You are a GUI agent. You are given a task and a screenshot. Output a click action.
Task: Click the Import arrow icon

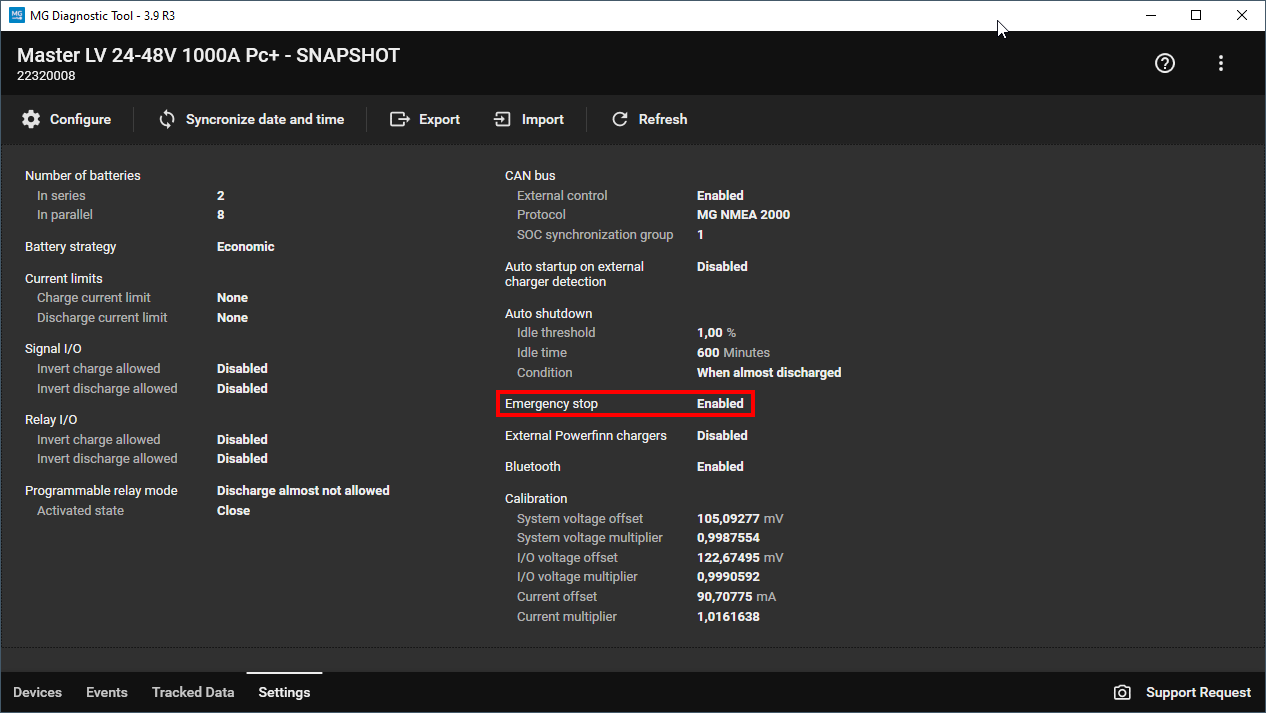(x=502, y=119)
